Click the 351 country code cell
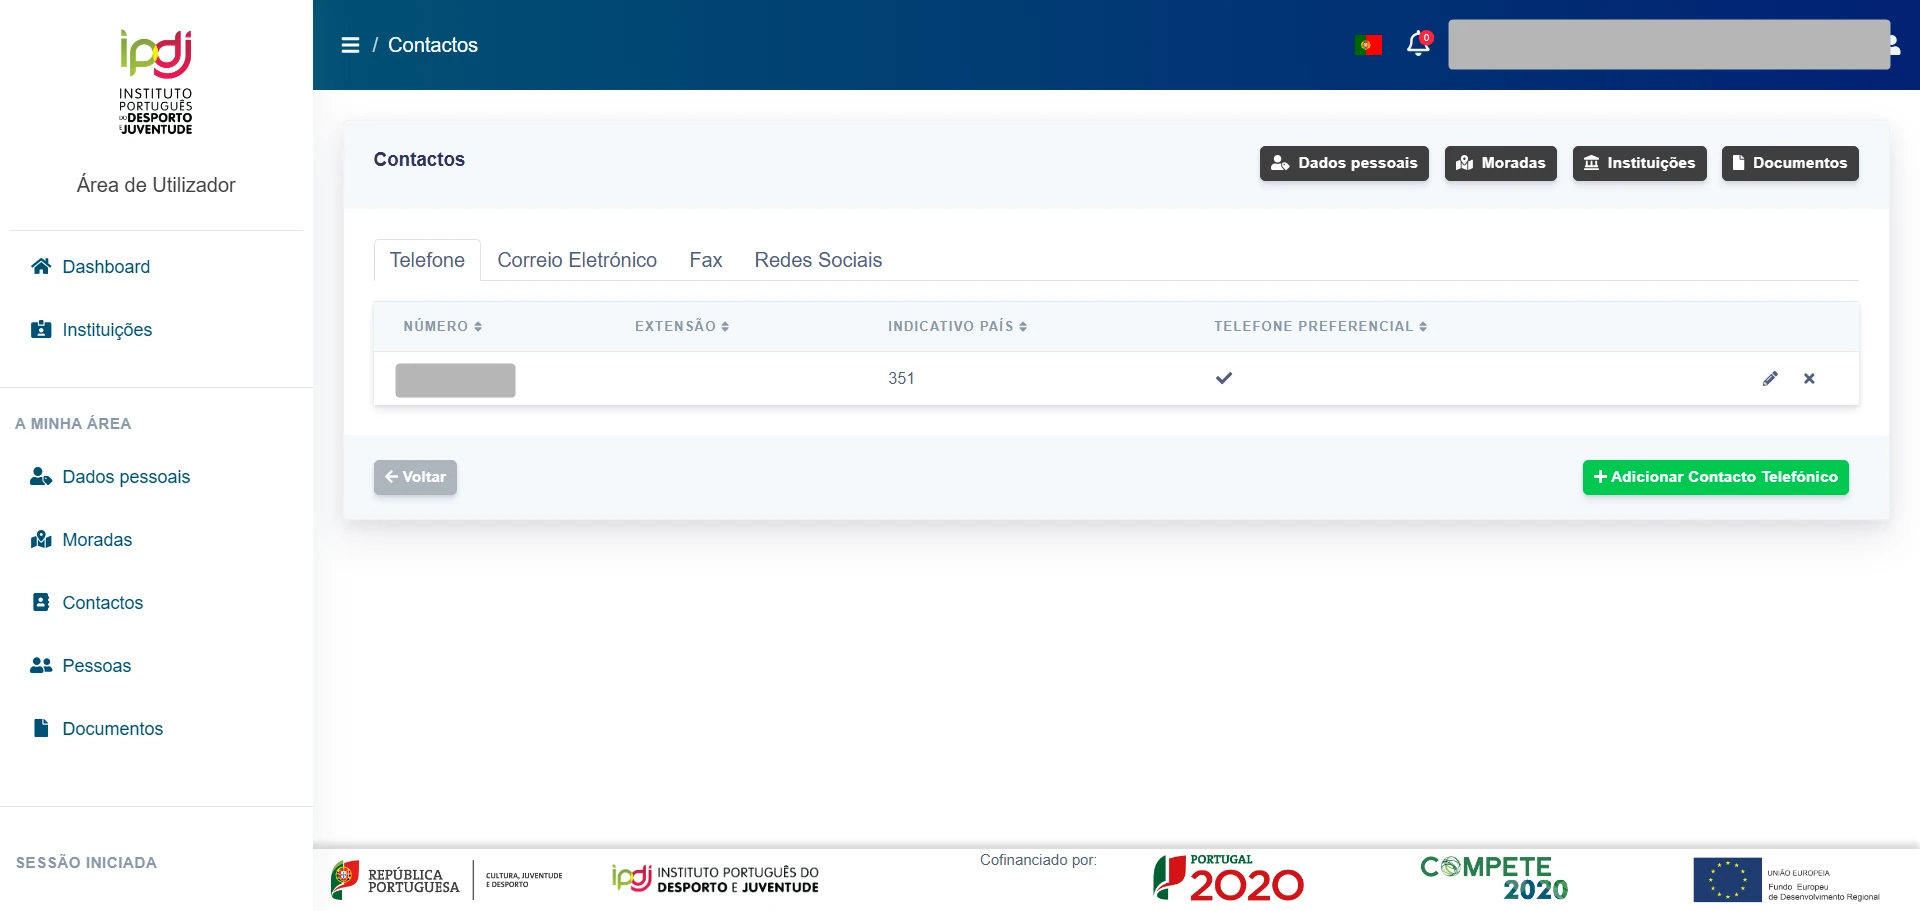The width and height of the screenshot is (1920, 911). pos(901,378)
